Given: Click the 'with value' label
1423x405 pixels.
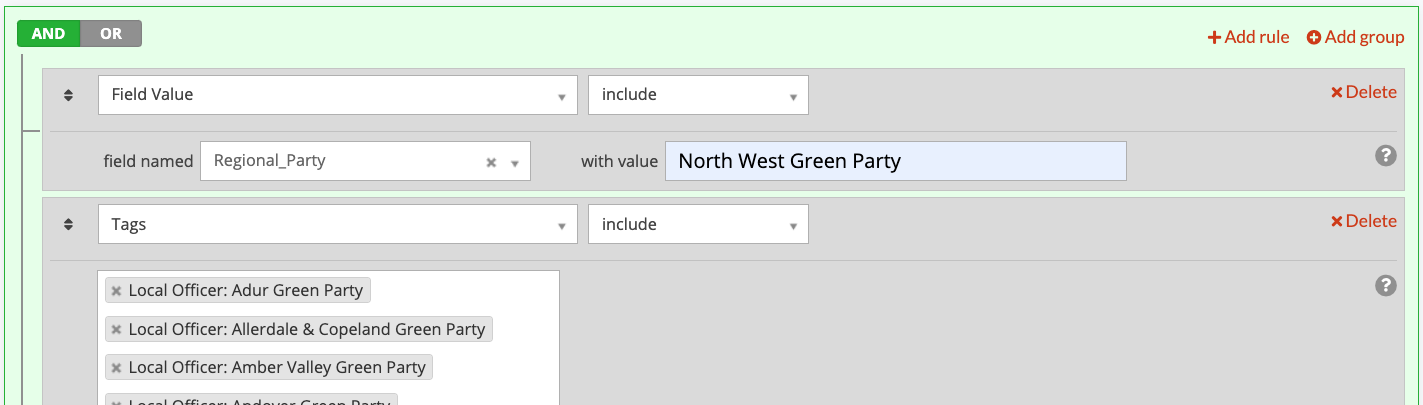Looking at the screenshot, I should coord(620,161).
